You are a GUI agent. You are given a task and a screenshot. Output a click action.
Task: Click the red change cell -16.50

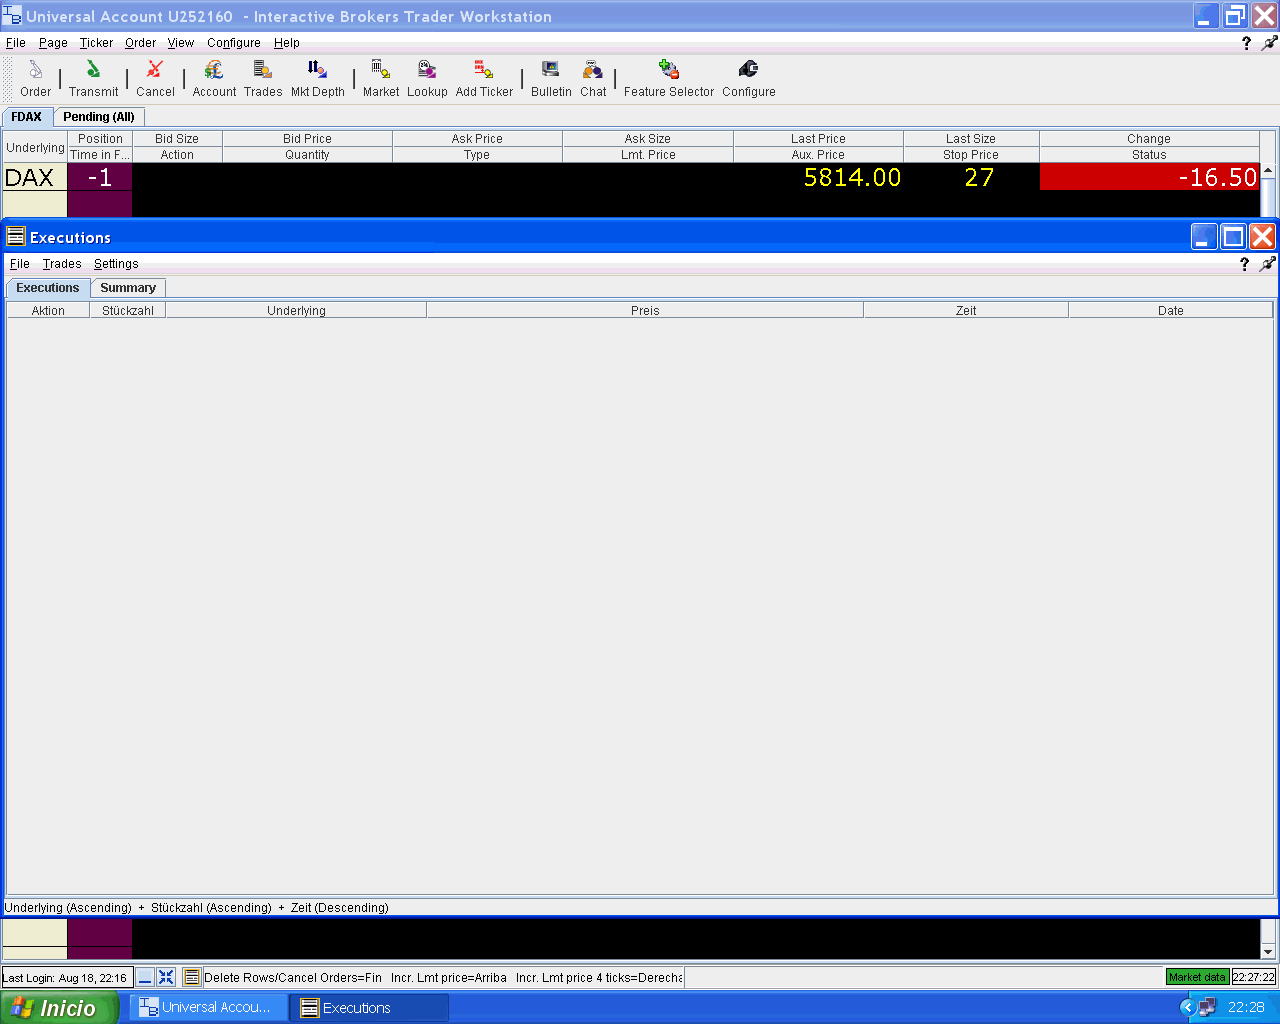[x=1150, y=177]
